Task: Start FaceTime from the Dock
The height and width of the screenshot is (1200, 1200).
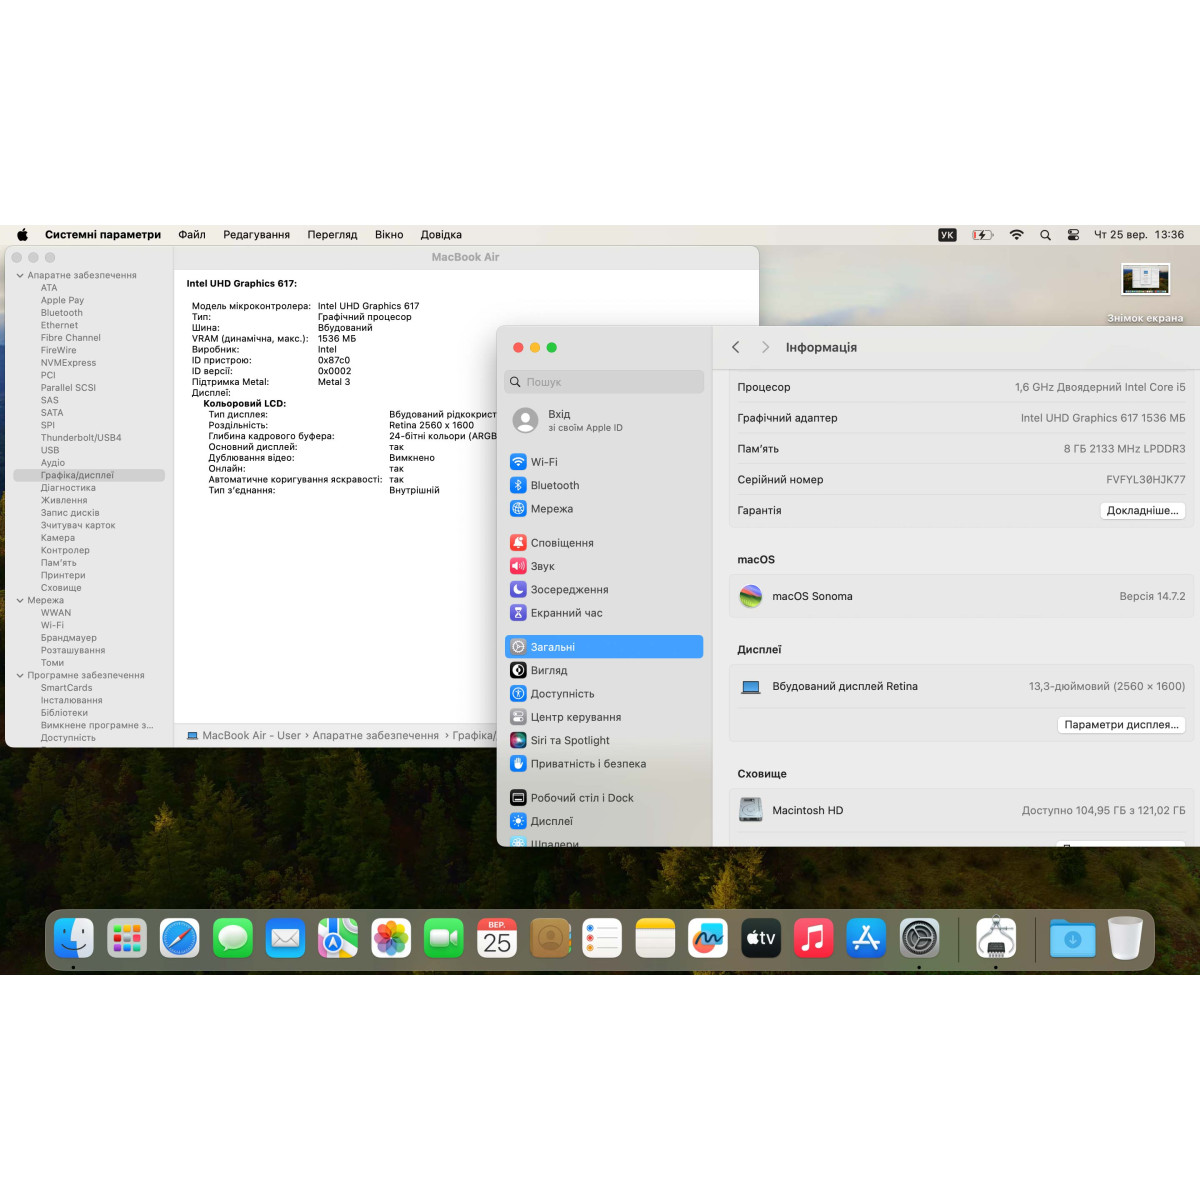Action: coord(444,938)
